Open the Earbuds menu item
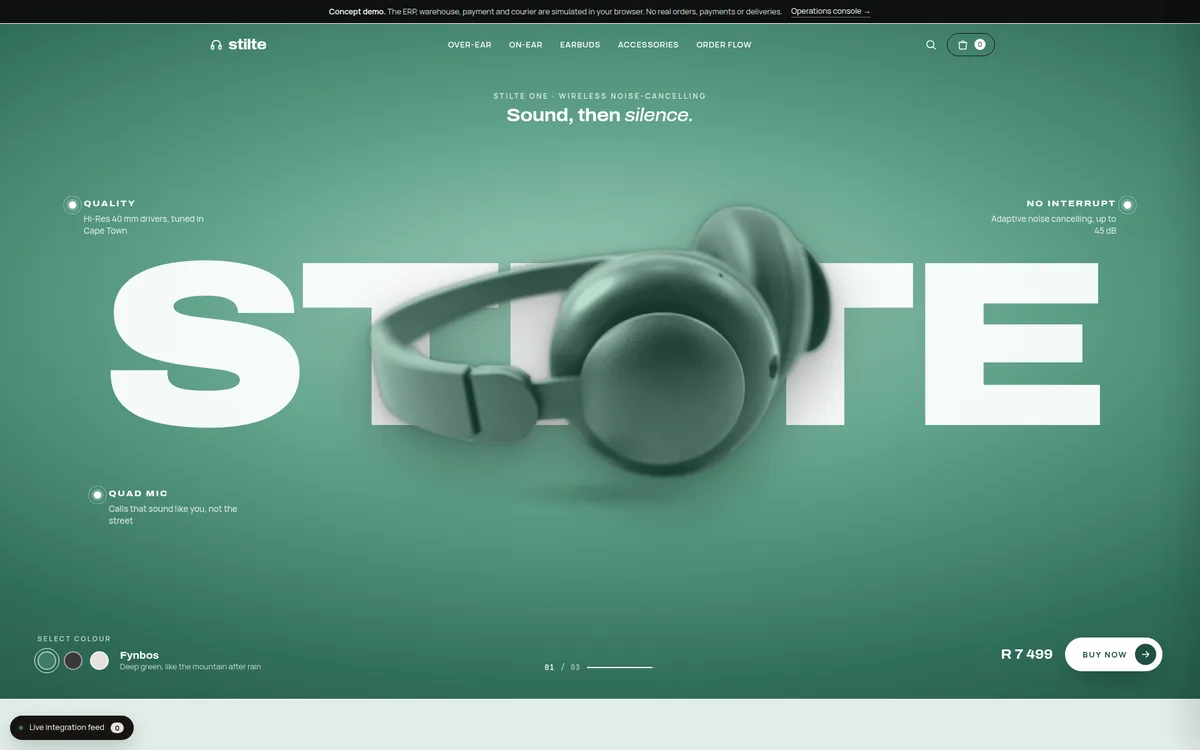Viewport: 1200px width, 750px height. click(580, 45)
